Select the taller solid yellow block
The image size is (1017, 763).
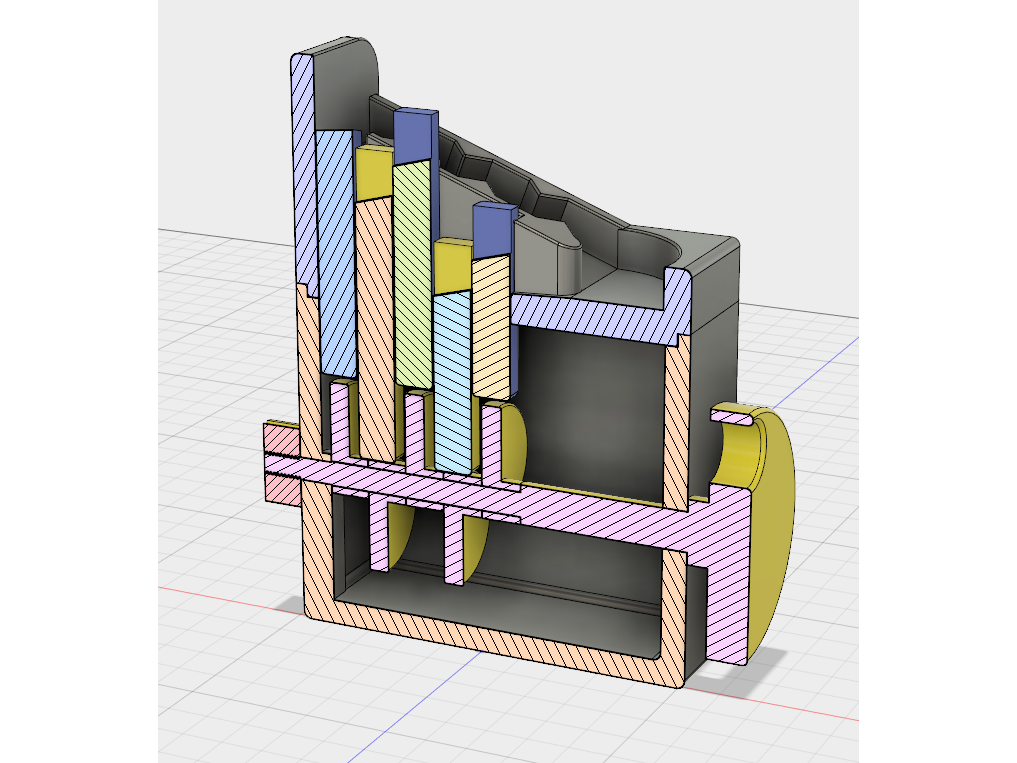pyautogui.click(x=374, y=174)
